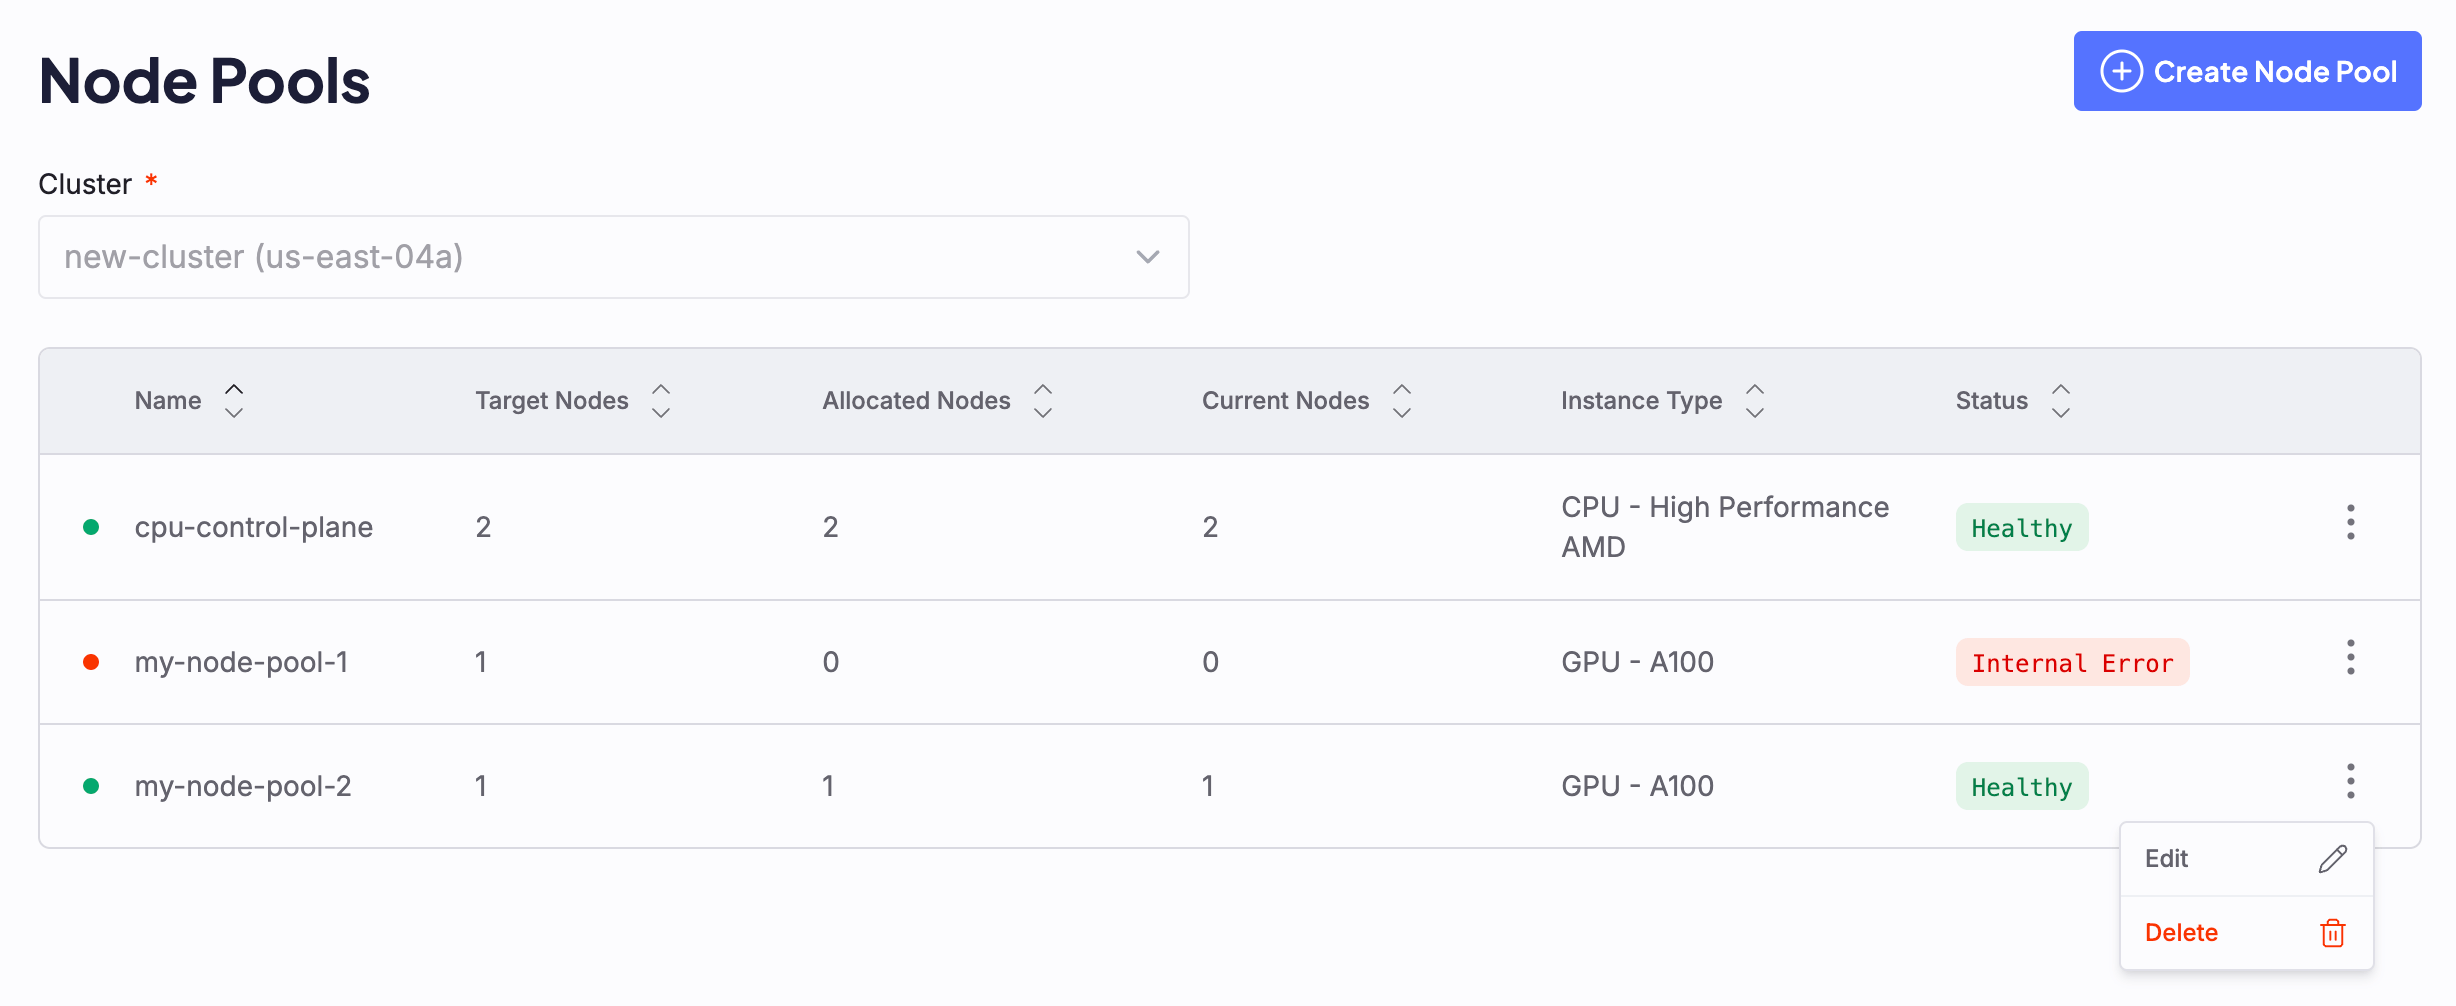
Task: Sort by Allocated Nodes sort arrows
Action: pos(1043,401)
